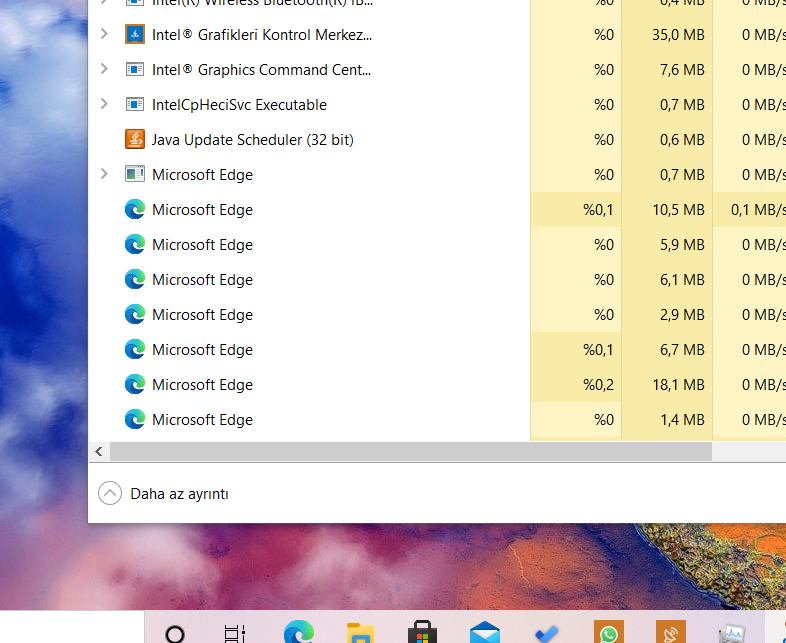The width and height of the screenshot is (786, 643).
Task: Select the Intel Grafikleri Kontrol Merkezi icon
Action: coord(135,35)
